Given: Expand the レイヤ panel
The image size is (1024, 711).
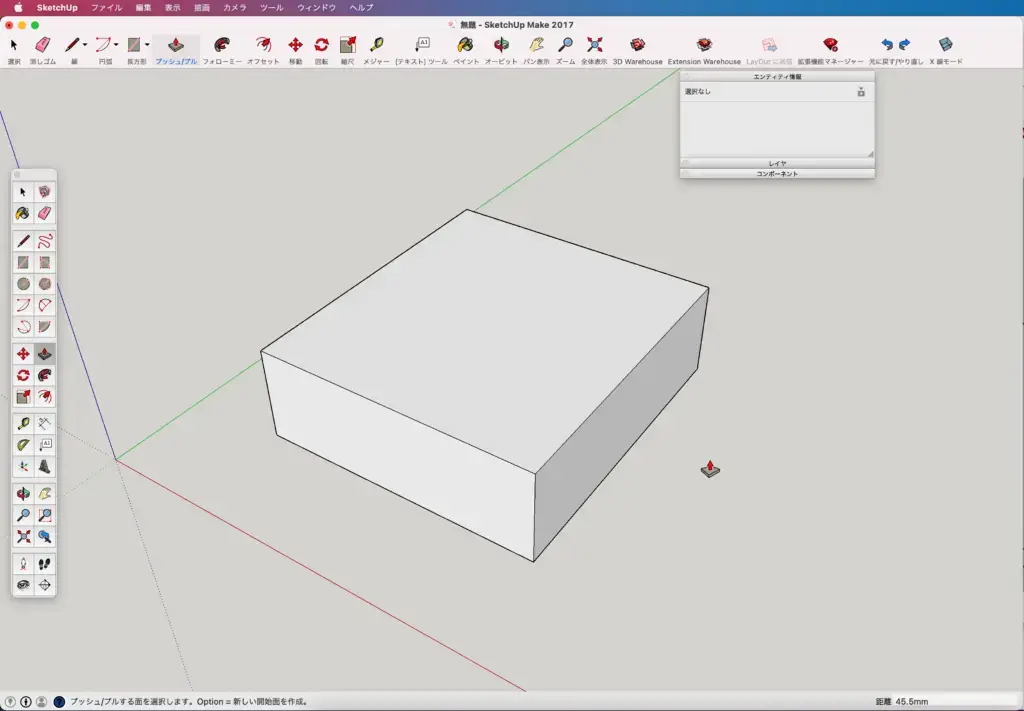Looking at the screenshot, I should (777, 163).
